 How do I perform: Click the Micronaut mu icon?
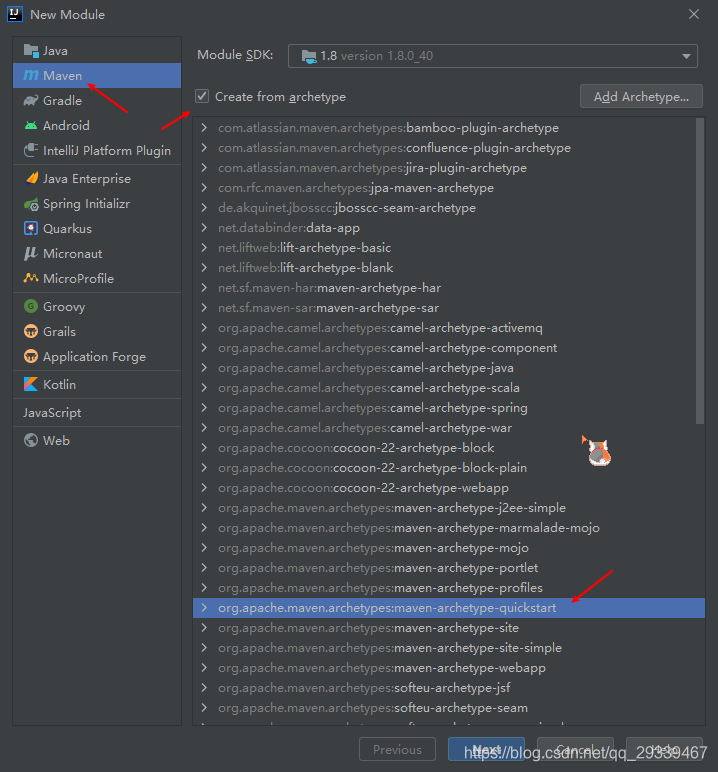pyautogui.click(x=31, y=254)
